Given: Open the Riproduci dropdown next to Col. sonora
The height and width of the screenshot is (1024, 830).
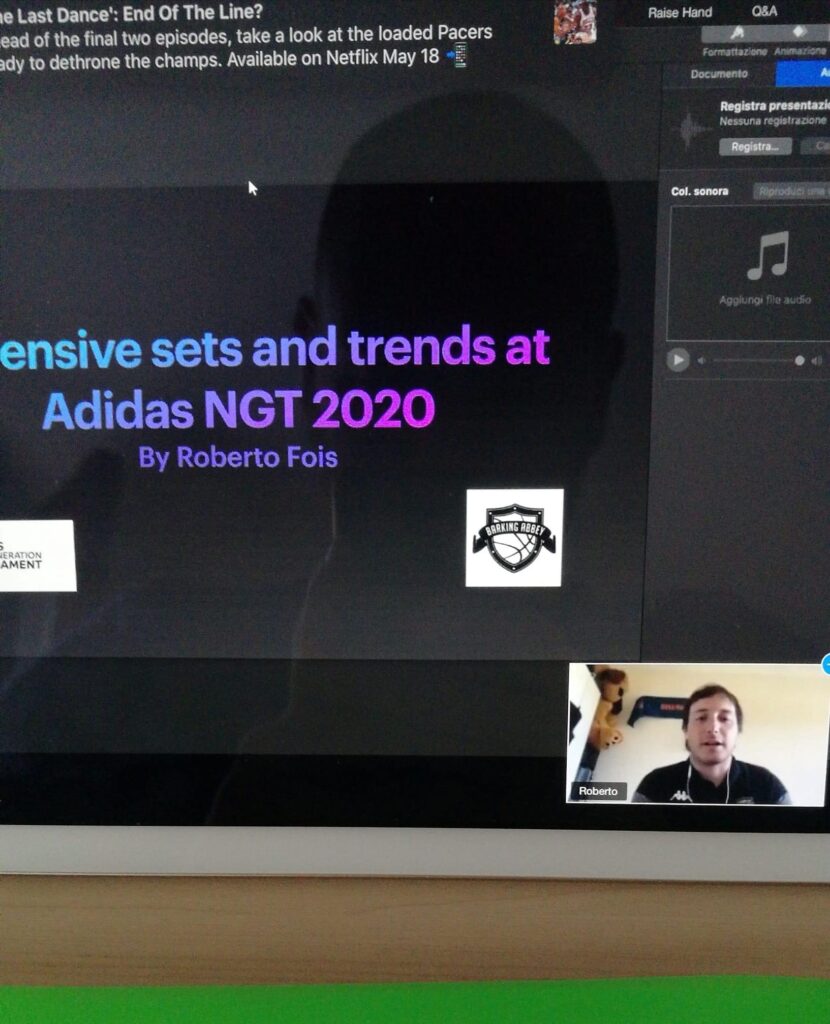Looking at the screenshot, I should (x=791, y=191).
